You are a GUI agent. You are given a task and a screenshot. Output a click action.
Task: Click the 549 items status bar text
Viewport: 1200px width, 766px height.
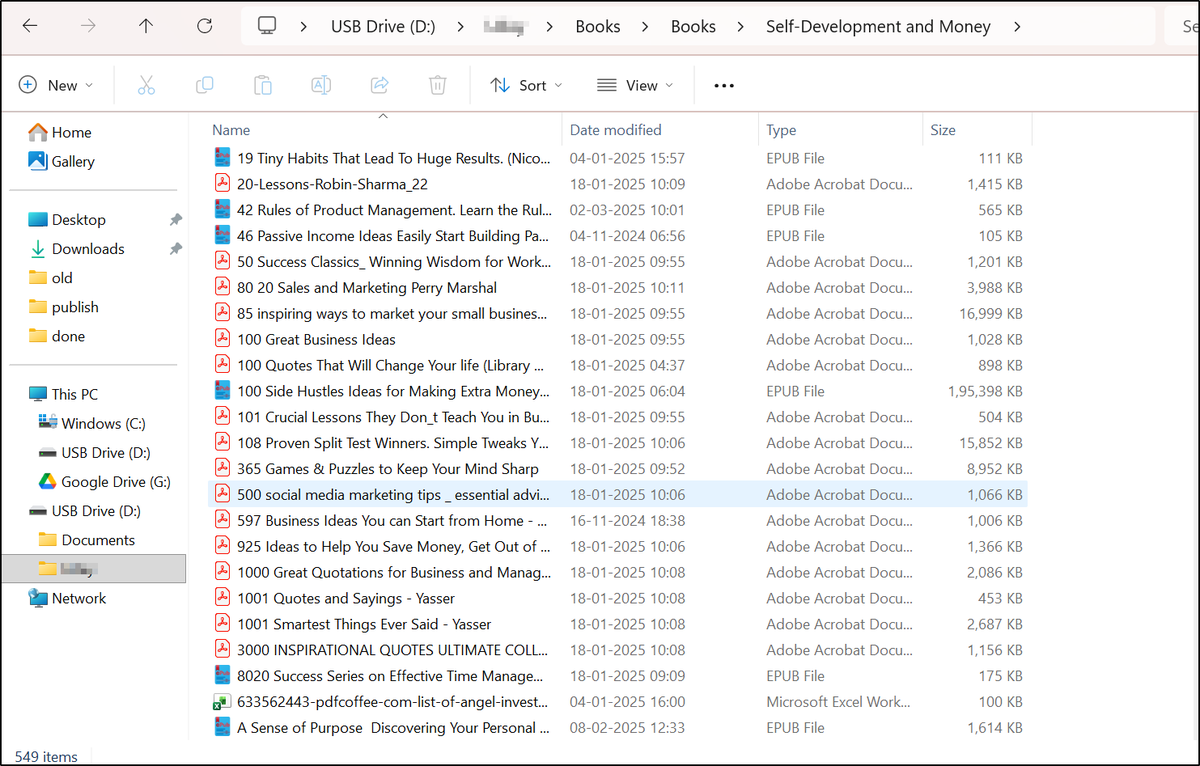click(46, 757)
